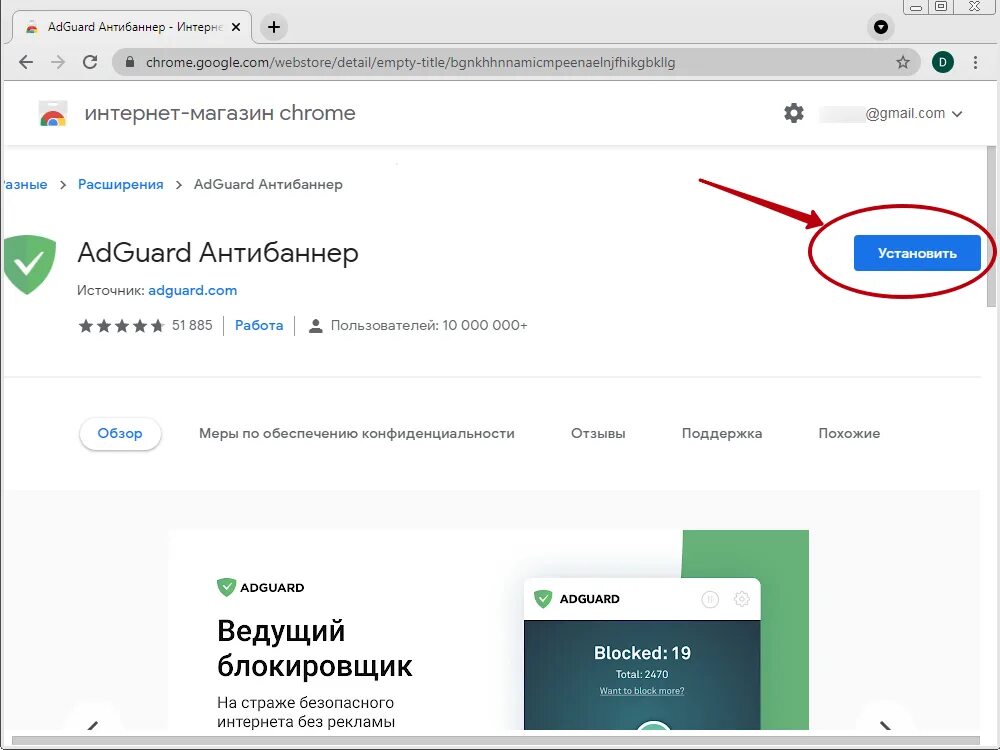Select the Обзор tab
This screenshot has width=1000, height=750.
[x=120, y=434]
